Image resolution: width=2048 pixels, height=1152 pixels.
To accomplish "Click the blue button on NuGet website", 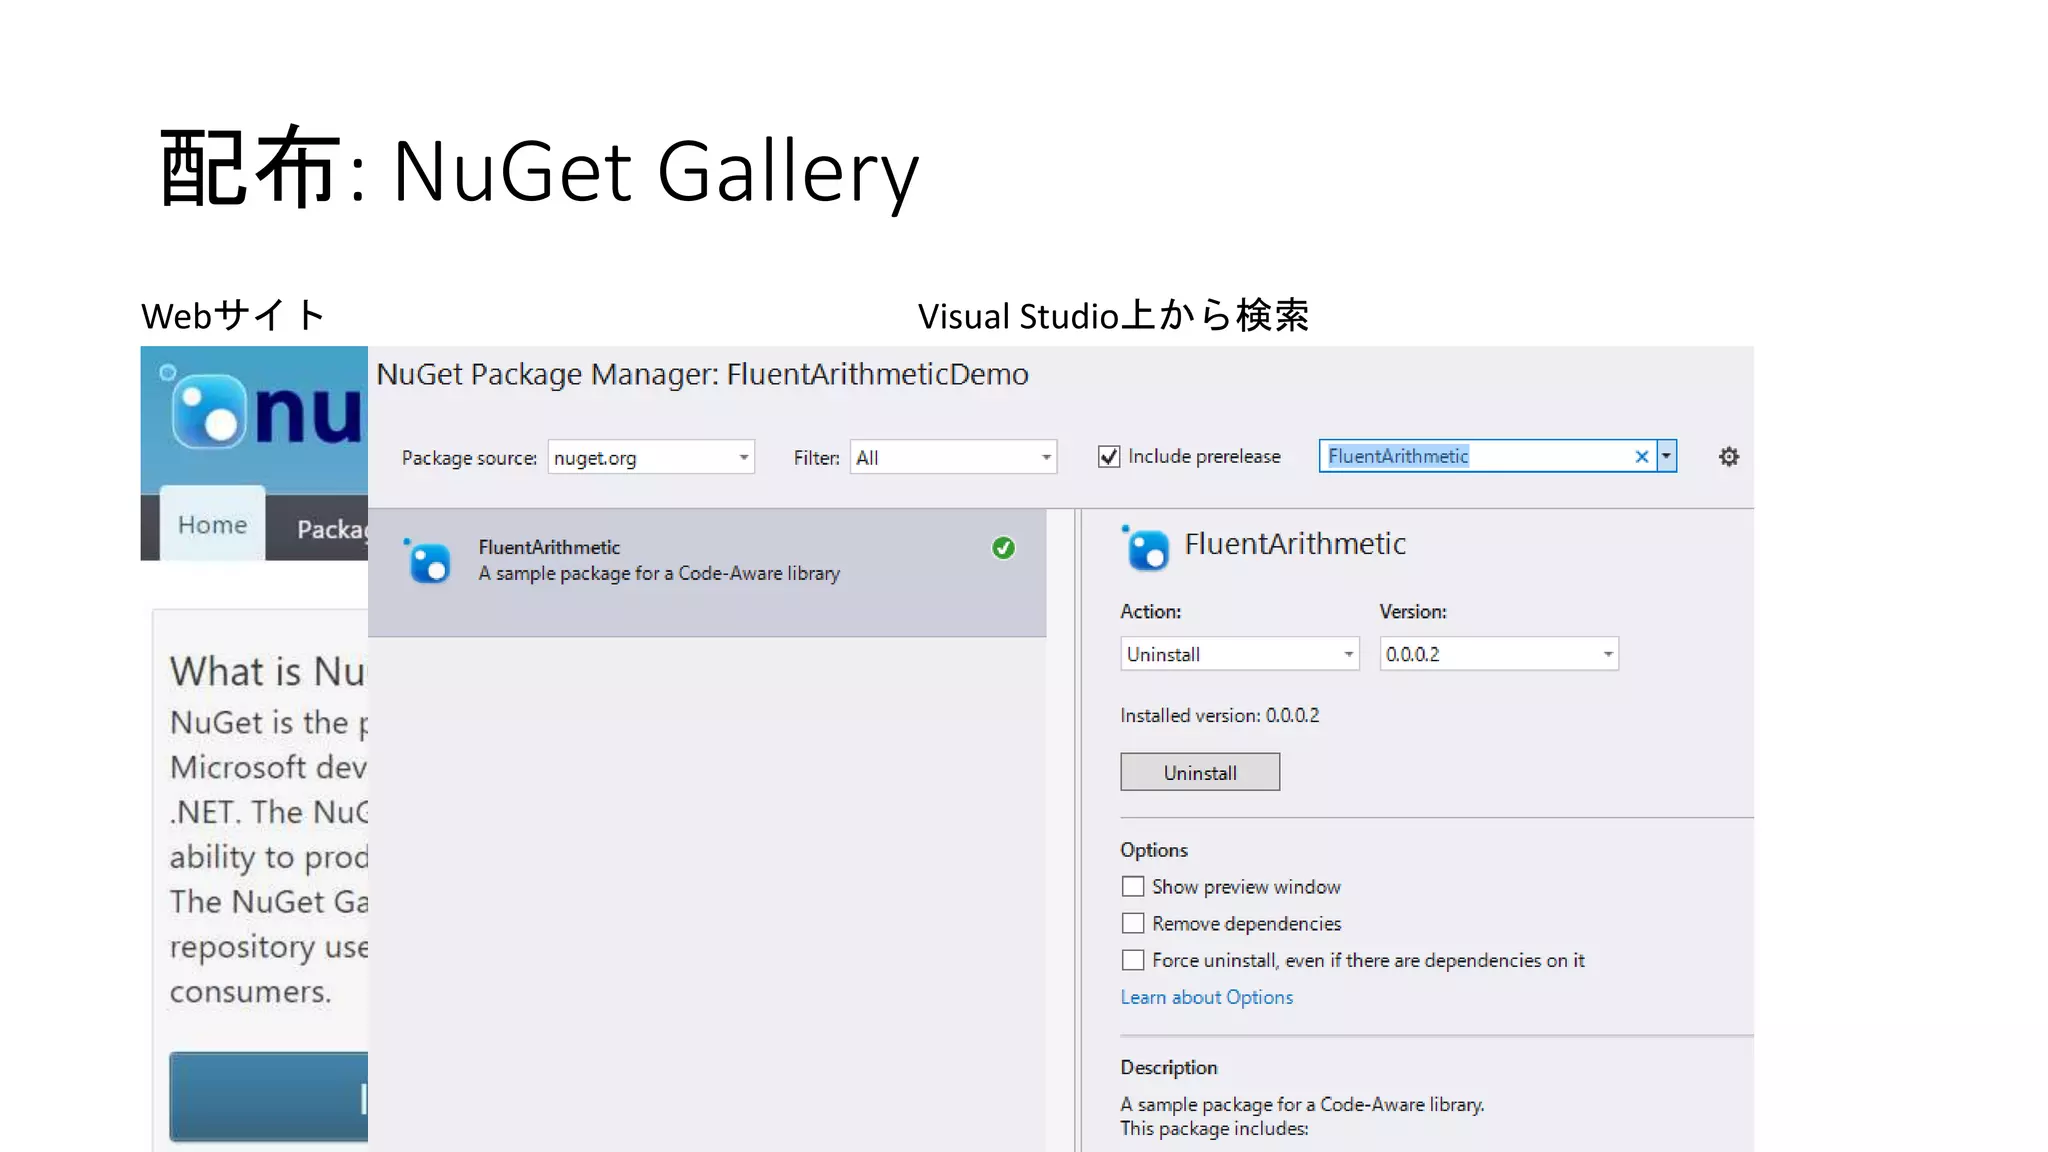I will click(269, 1097).
